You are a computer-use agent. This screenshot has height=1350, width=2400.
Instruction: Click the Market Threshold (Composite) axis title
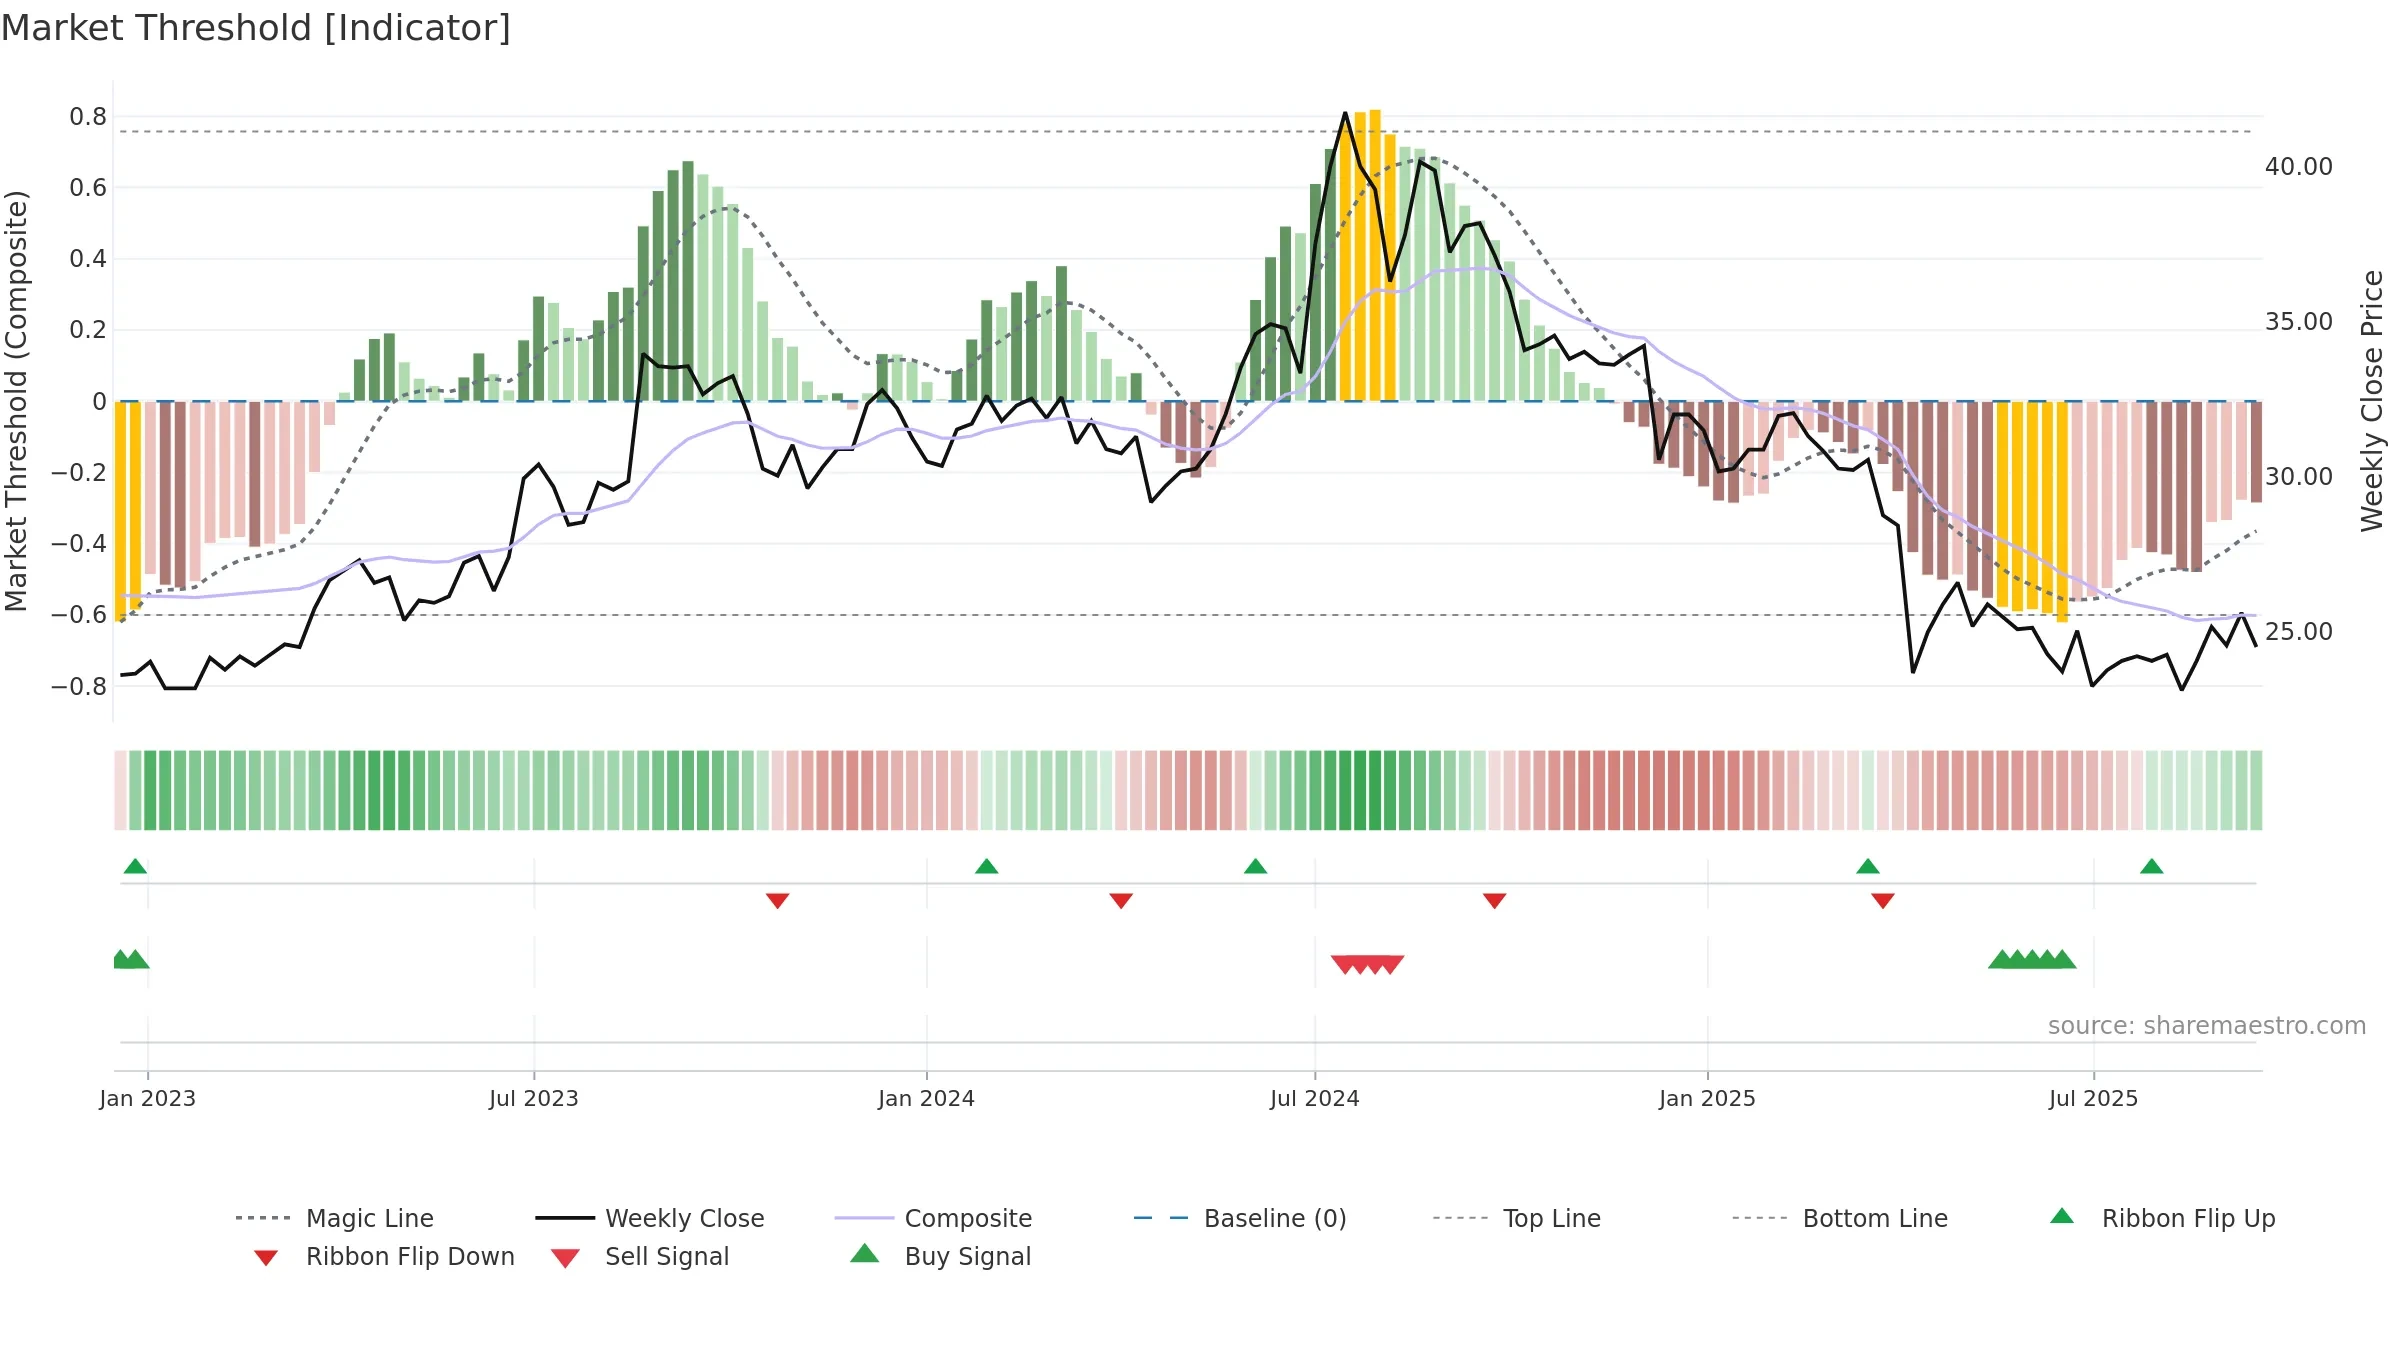coord(16,400)
